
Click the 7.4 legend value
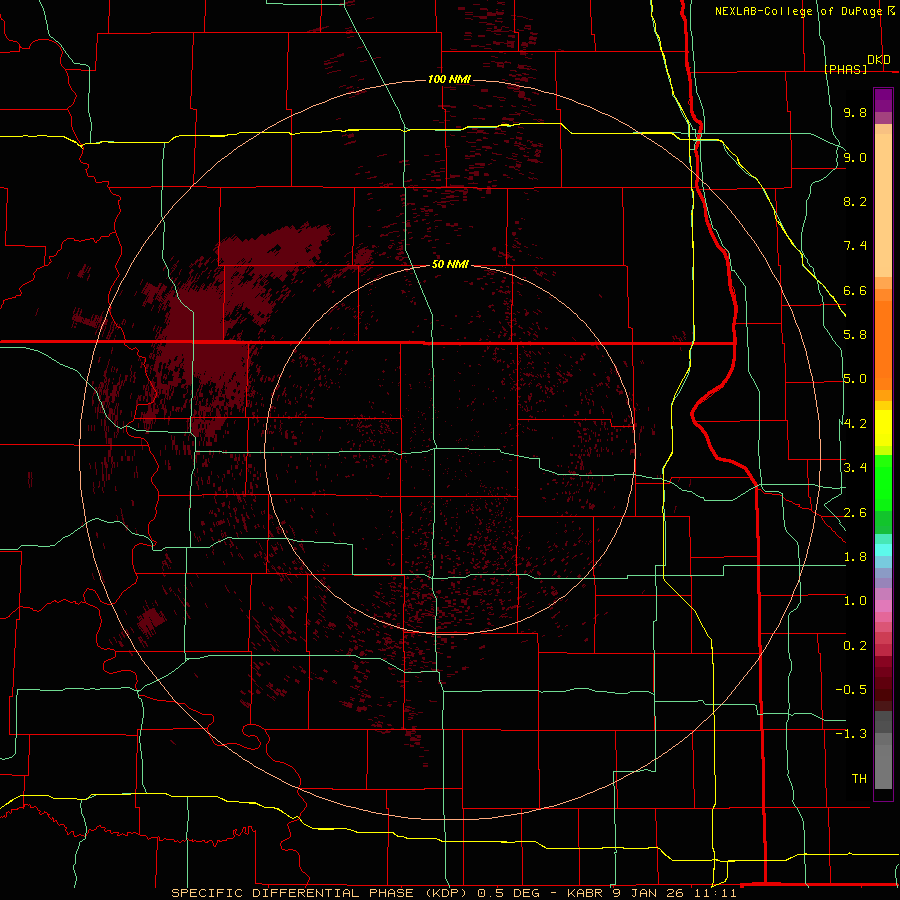855,246
